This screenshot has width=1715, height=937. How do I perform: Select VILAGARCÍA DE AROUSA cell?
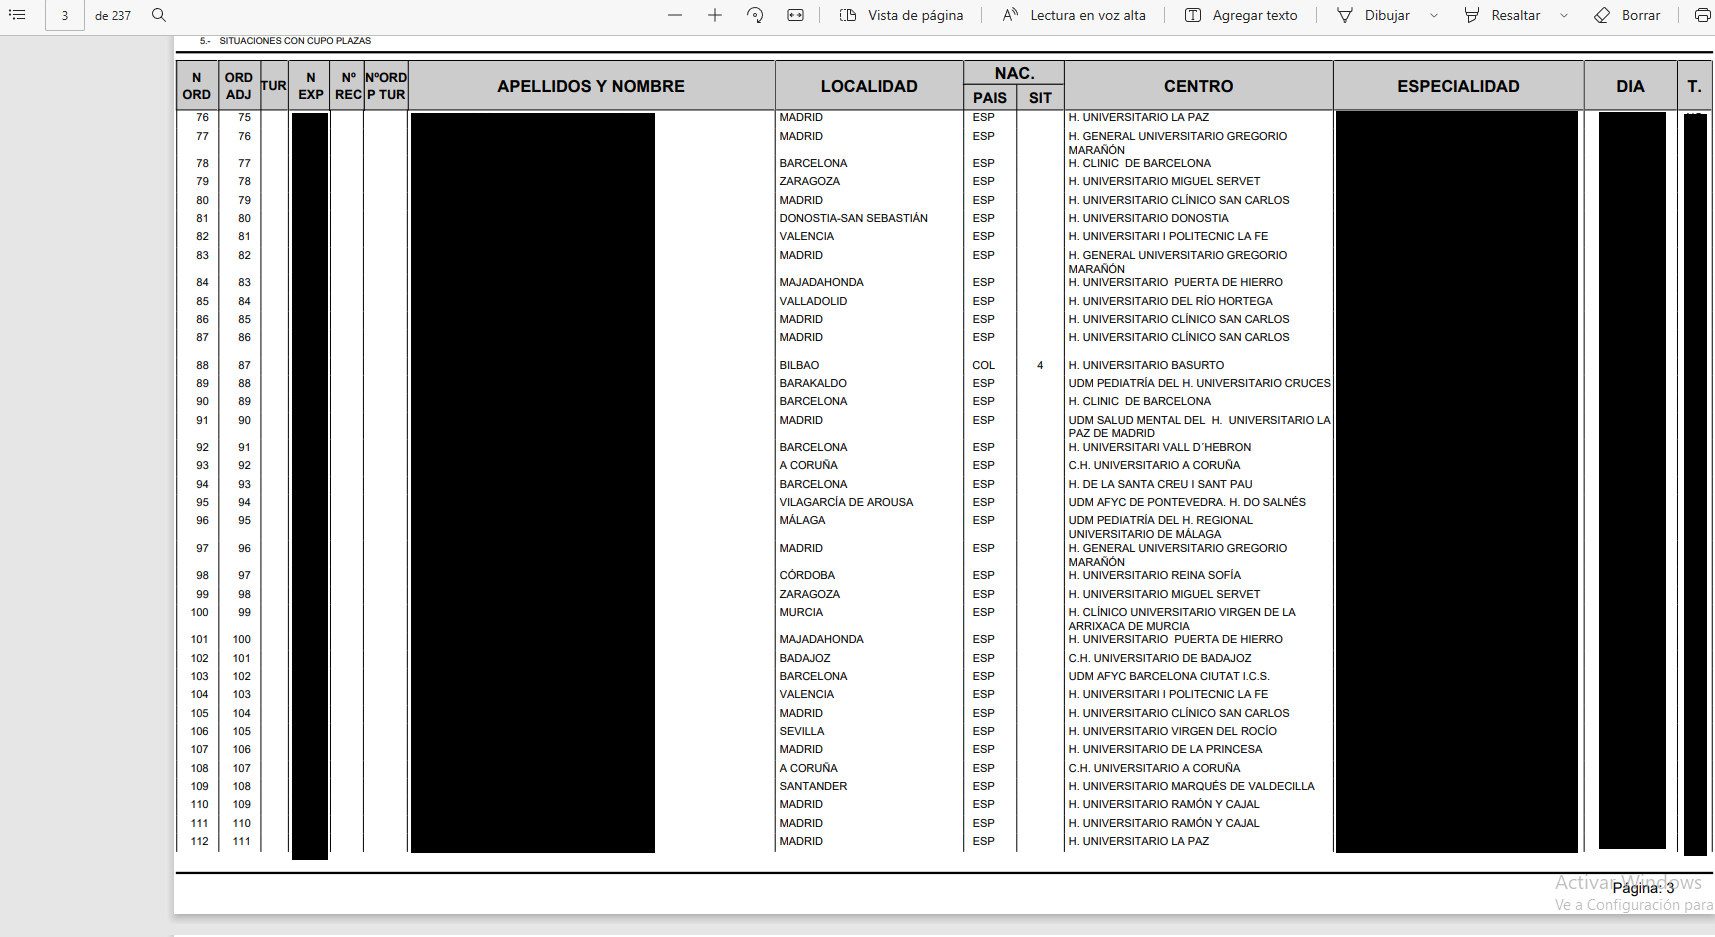tap(846, 502)
